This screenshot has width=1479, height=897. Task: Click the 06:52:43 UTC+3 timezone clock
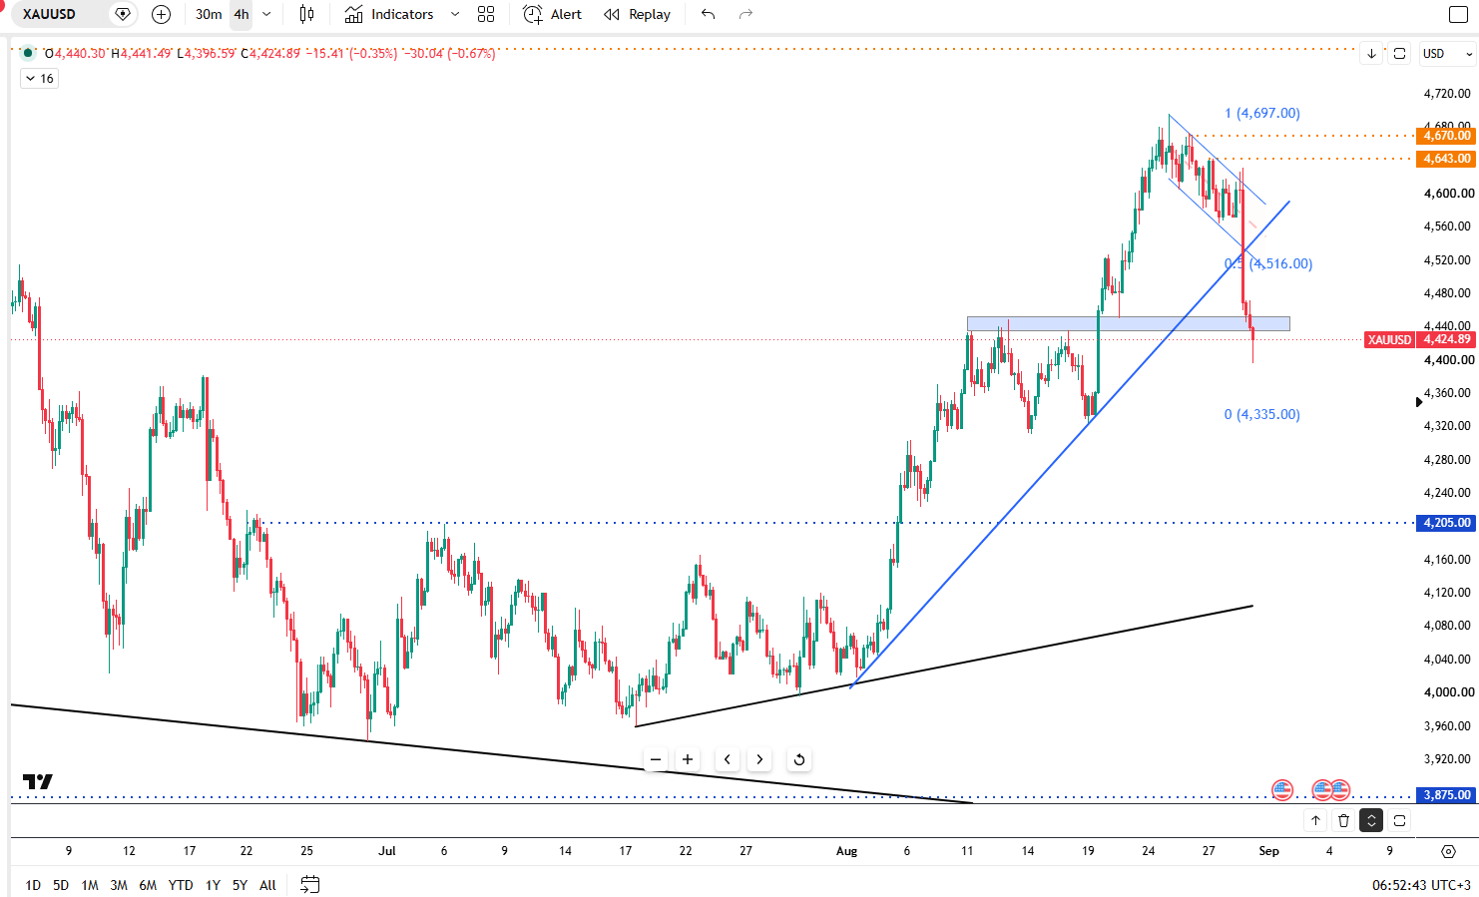1421,885
